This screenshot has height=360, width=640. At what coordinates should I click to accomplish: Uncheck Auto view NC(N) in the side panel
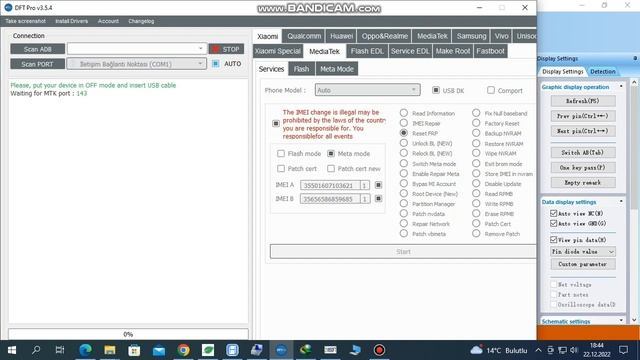pyautogui.click(x=553, y=213)
